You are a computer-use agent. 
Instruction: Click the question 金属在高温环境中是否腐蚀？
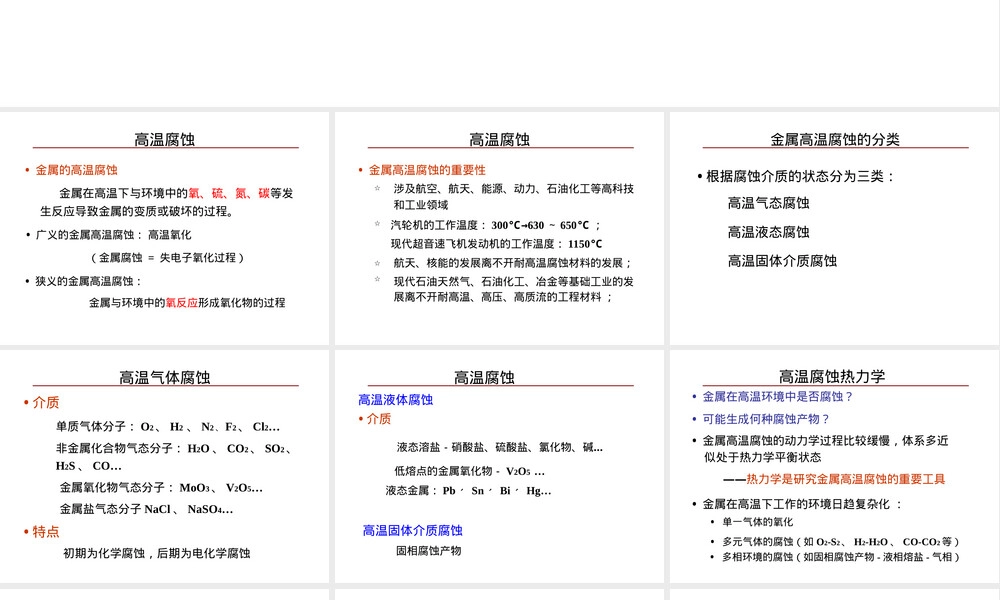[x=777, y=397]
